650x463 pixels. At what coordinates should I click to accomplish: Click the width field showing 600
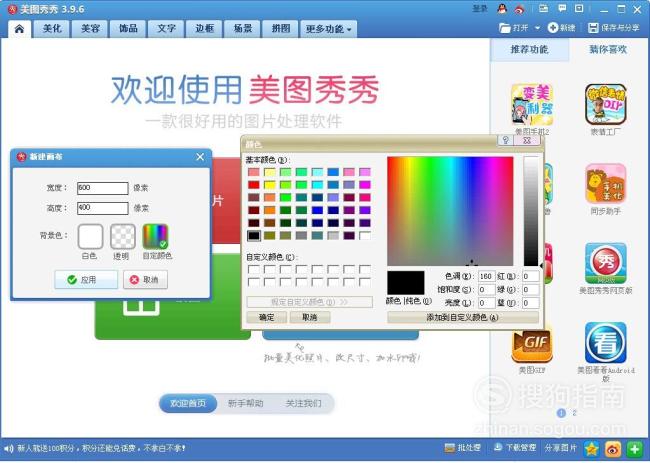(103, 188)
